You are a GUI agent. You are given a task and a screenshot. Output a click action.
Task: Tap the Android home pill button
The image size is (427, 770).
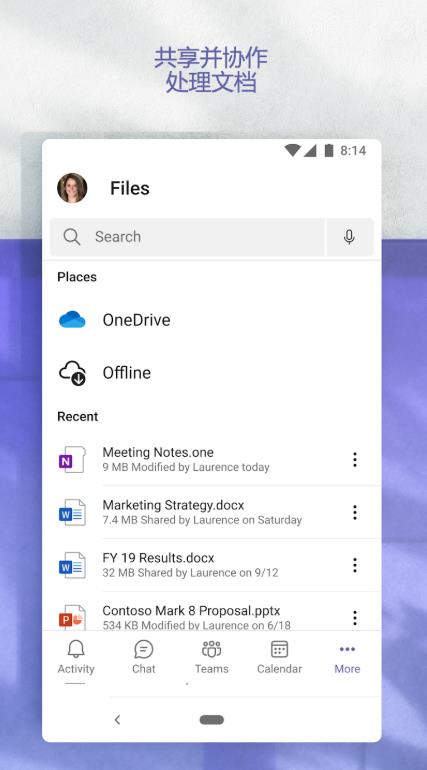tap(212, 720)
